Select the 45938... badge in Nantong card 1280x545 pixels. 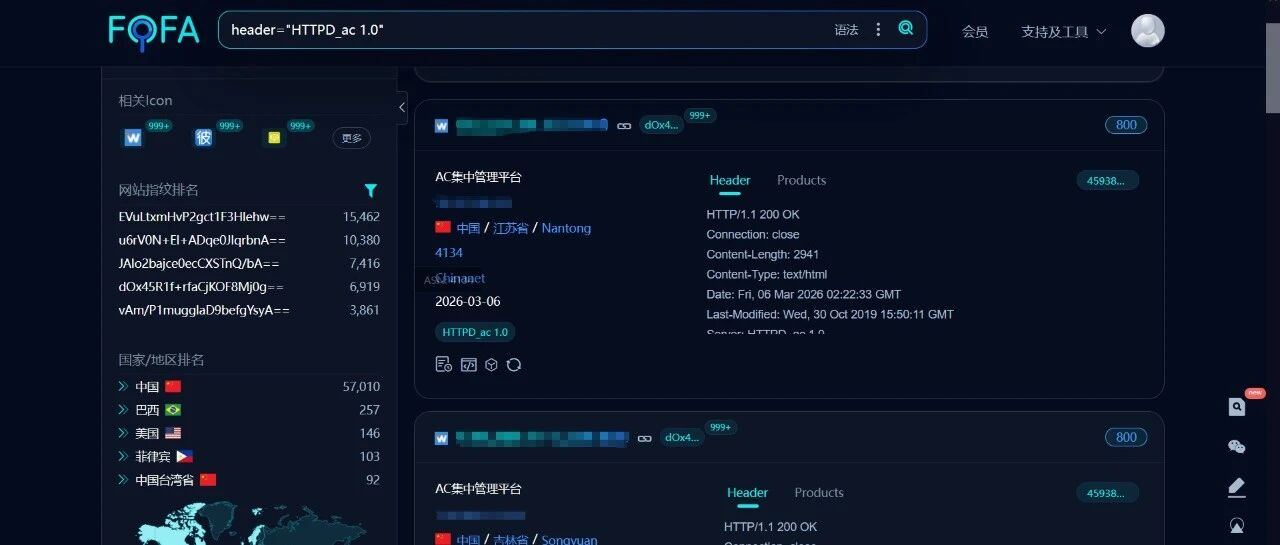[x=1107, y=181]
